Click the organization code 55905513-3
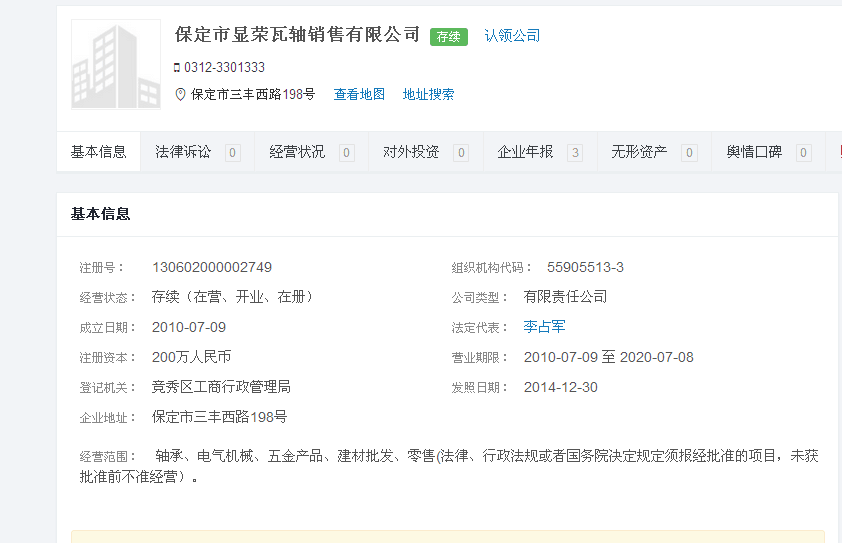842x543 pixels. pos(585,267)
